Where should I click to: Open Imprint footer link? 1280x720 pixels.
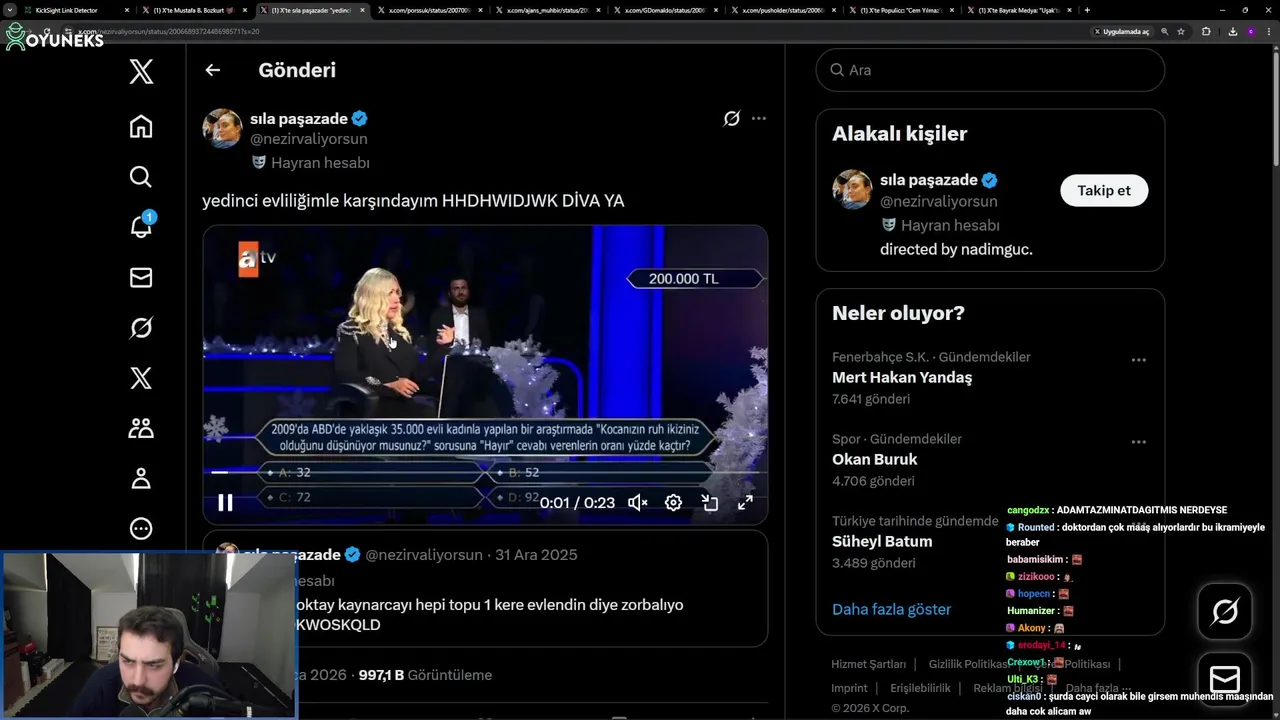tap(849, 688)
